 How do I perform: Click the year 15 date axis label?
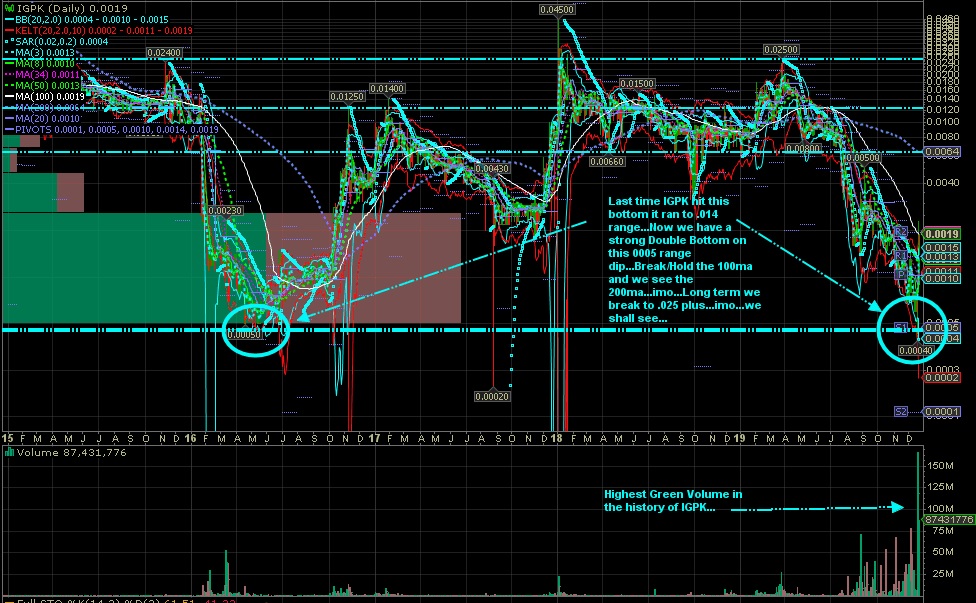7,438
